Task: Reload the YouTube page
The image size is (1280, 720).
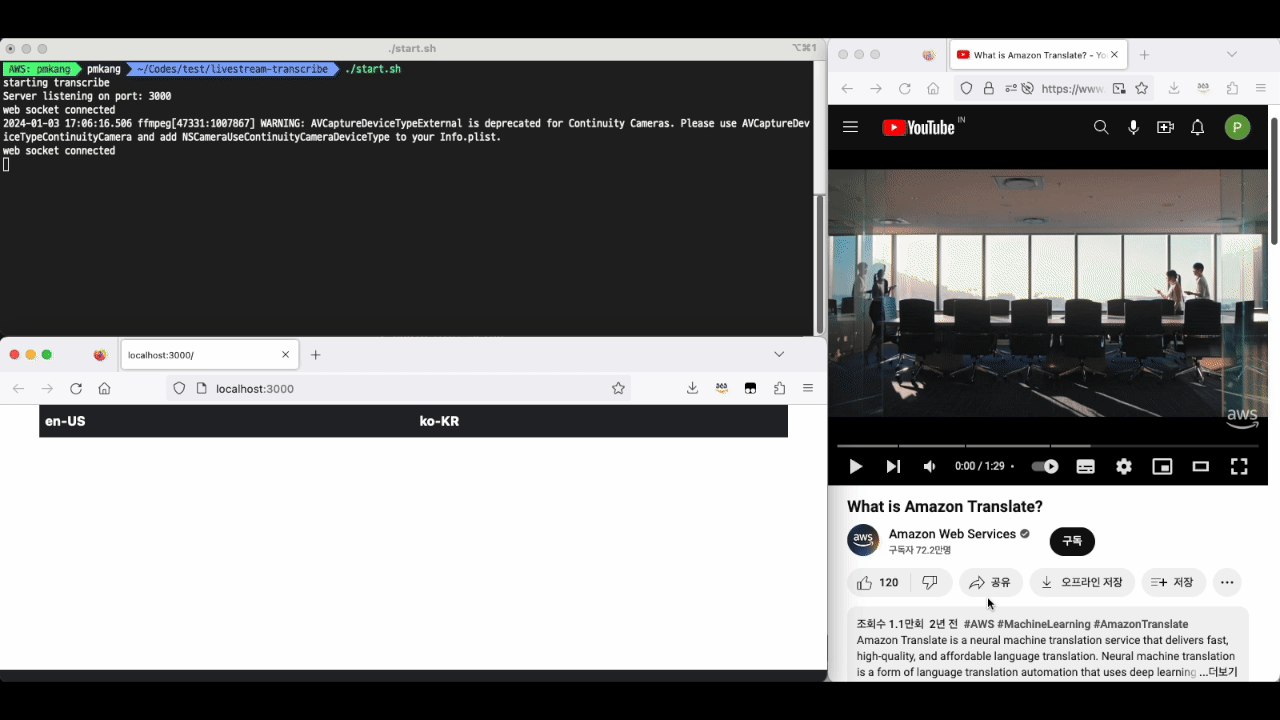Action: coord(905,89)
